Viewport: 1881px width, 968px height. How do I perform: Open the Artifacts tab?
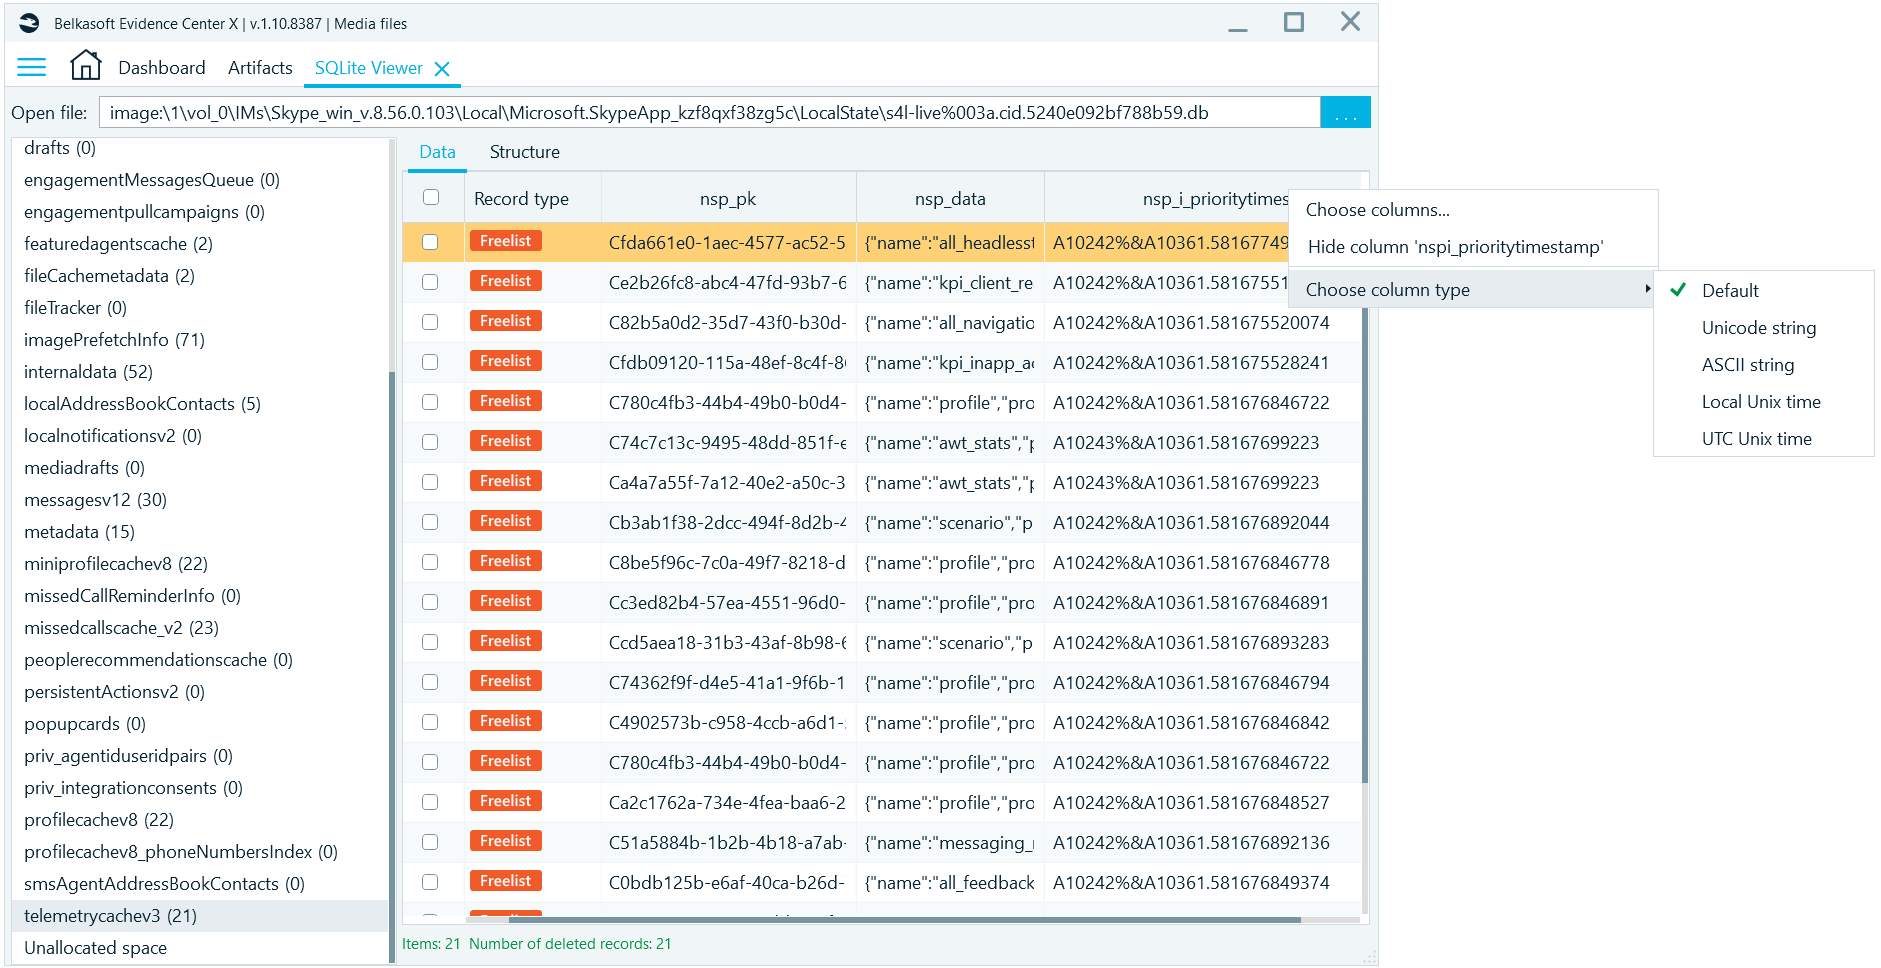click(260, 68)
